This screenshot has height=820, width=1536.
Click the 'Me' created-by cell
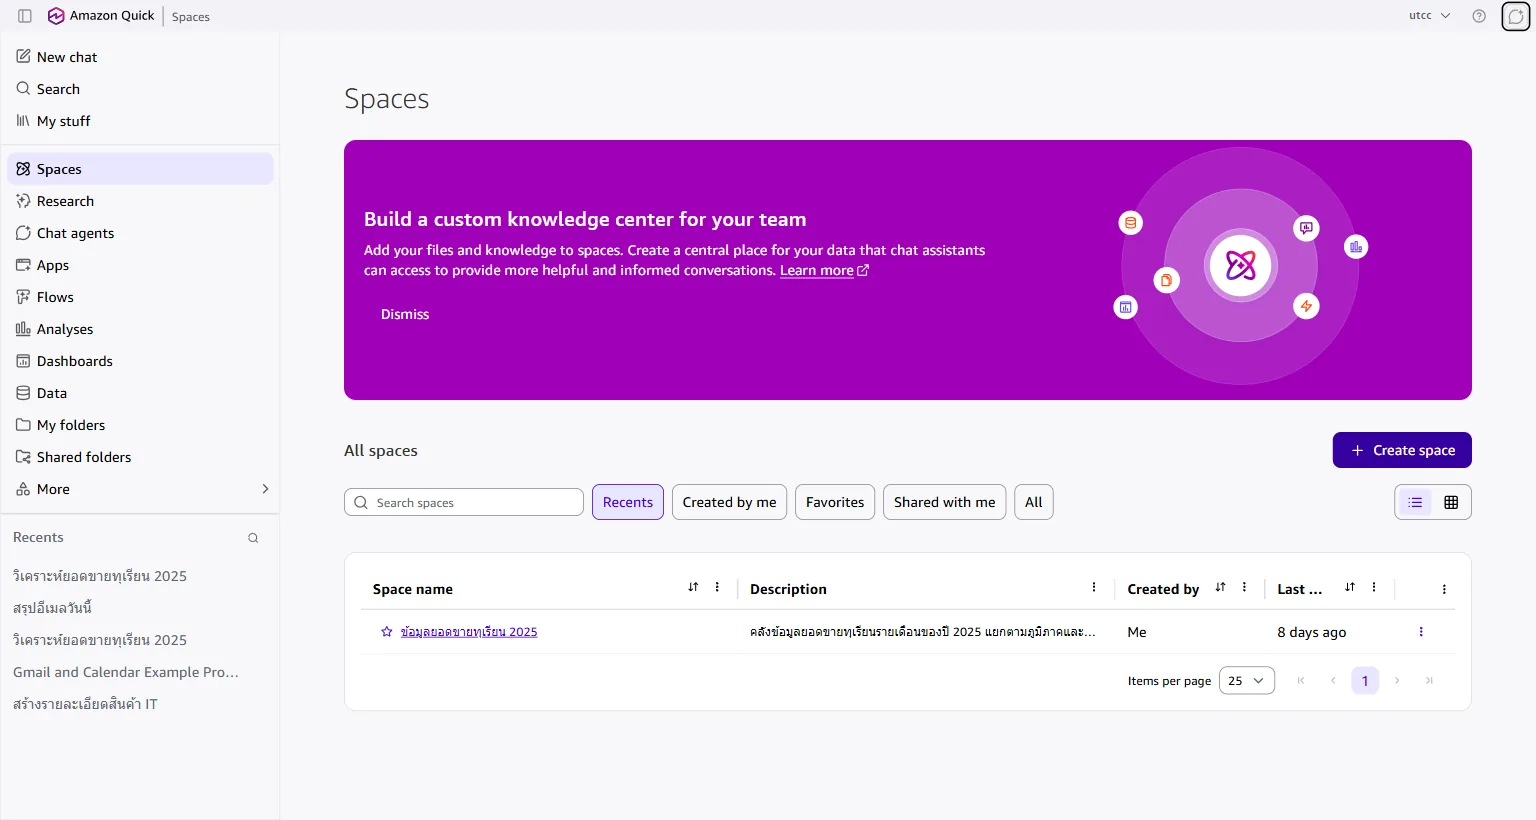[x=1137, y=632]
